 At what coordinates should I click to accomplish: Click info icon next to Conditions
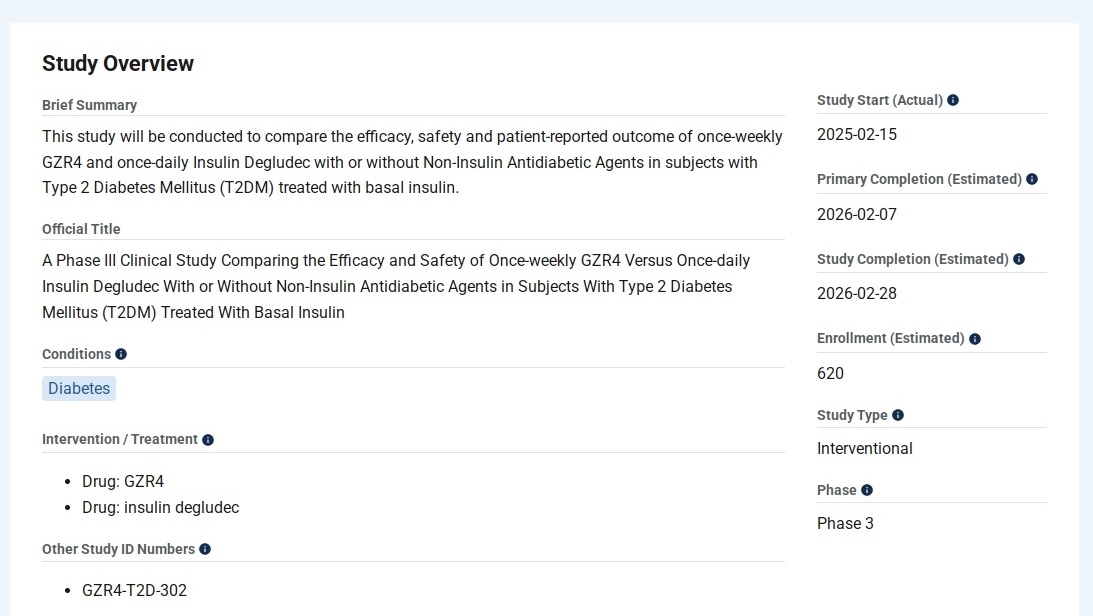coord(121,354)
